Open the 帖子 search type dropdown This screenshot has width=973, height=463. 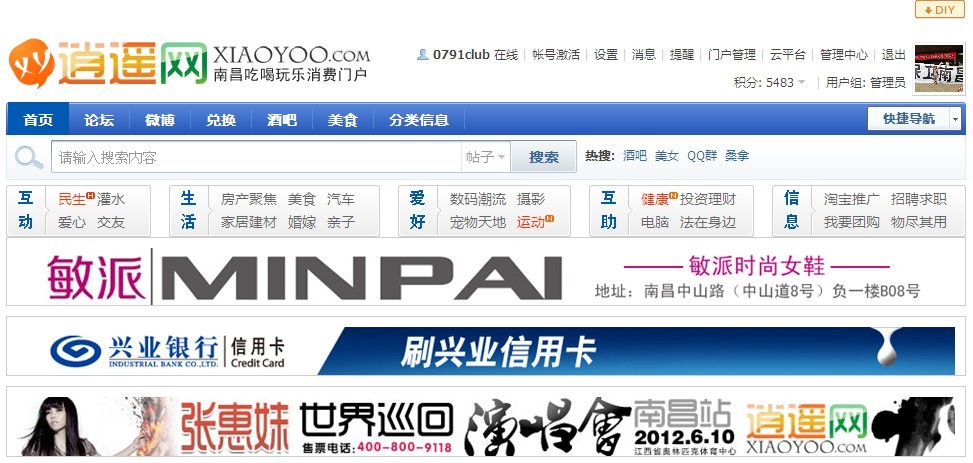click(486, 157)
